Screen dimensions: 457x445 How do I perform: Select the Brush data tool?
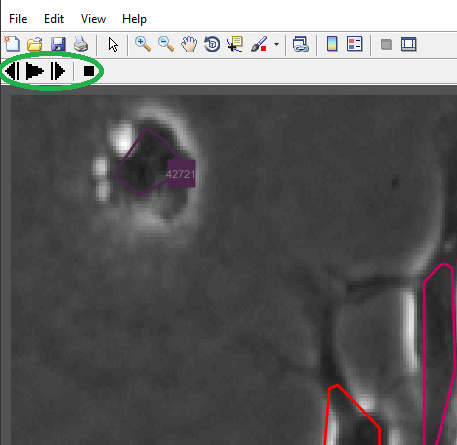[259, 44]
